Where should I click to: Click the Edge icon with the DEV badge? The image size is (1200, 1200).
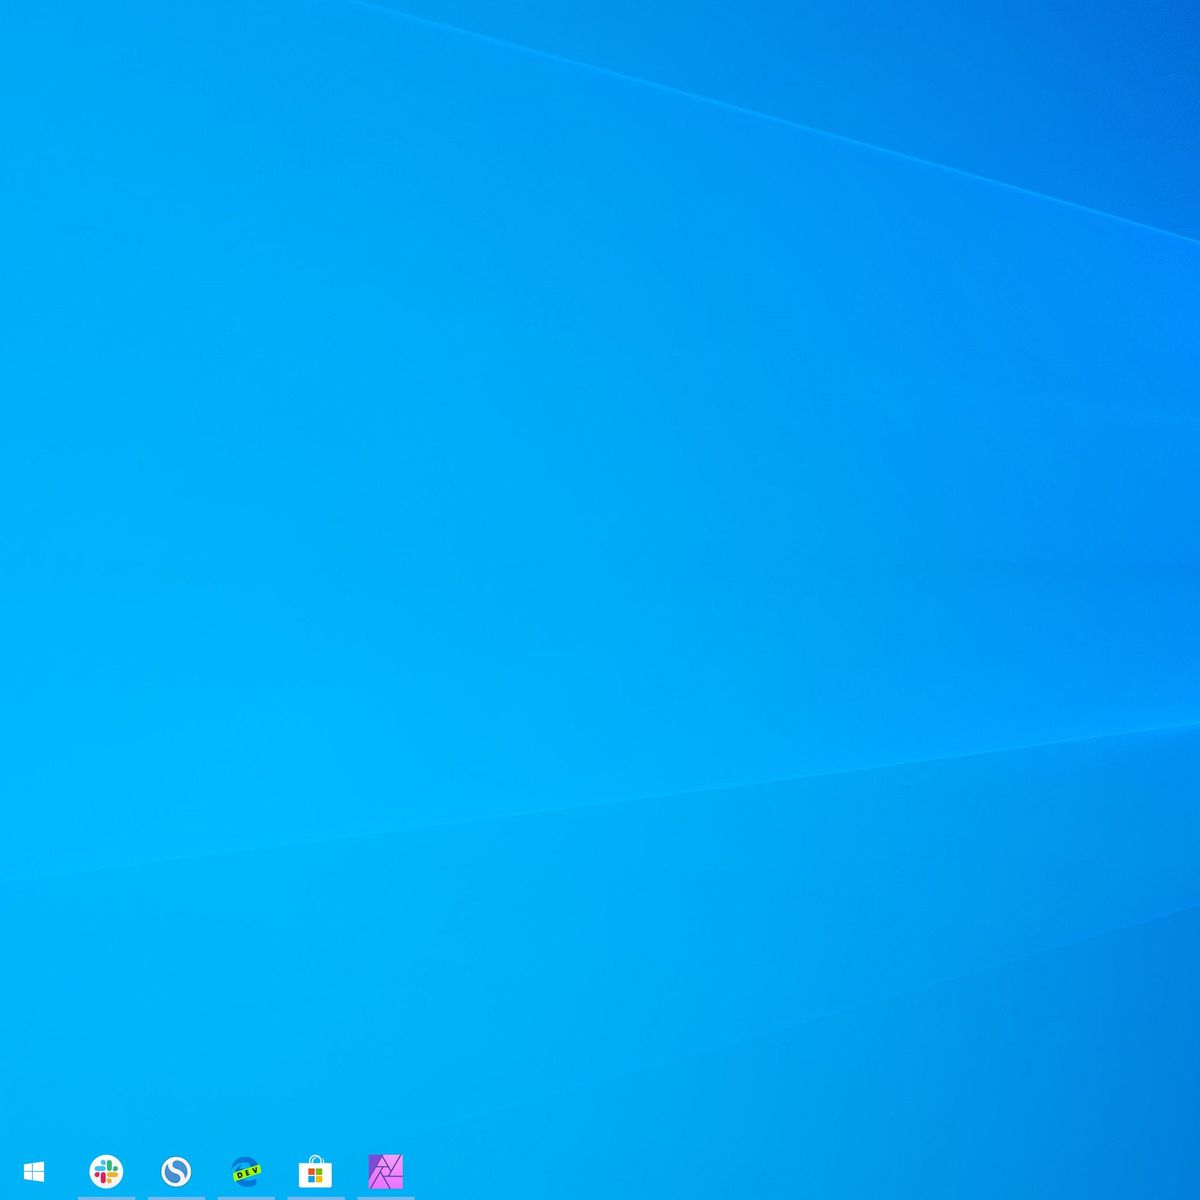click(248, 1169)
